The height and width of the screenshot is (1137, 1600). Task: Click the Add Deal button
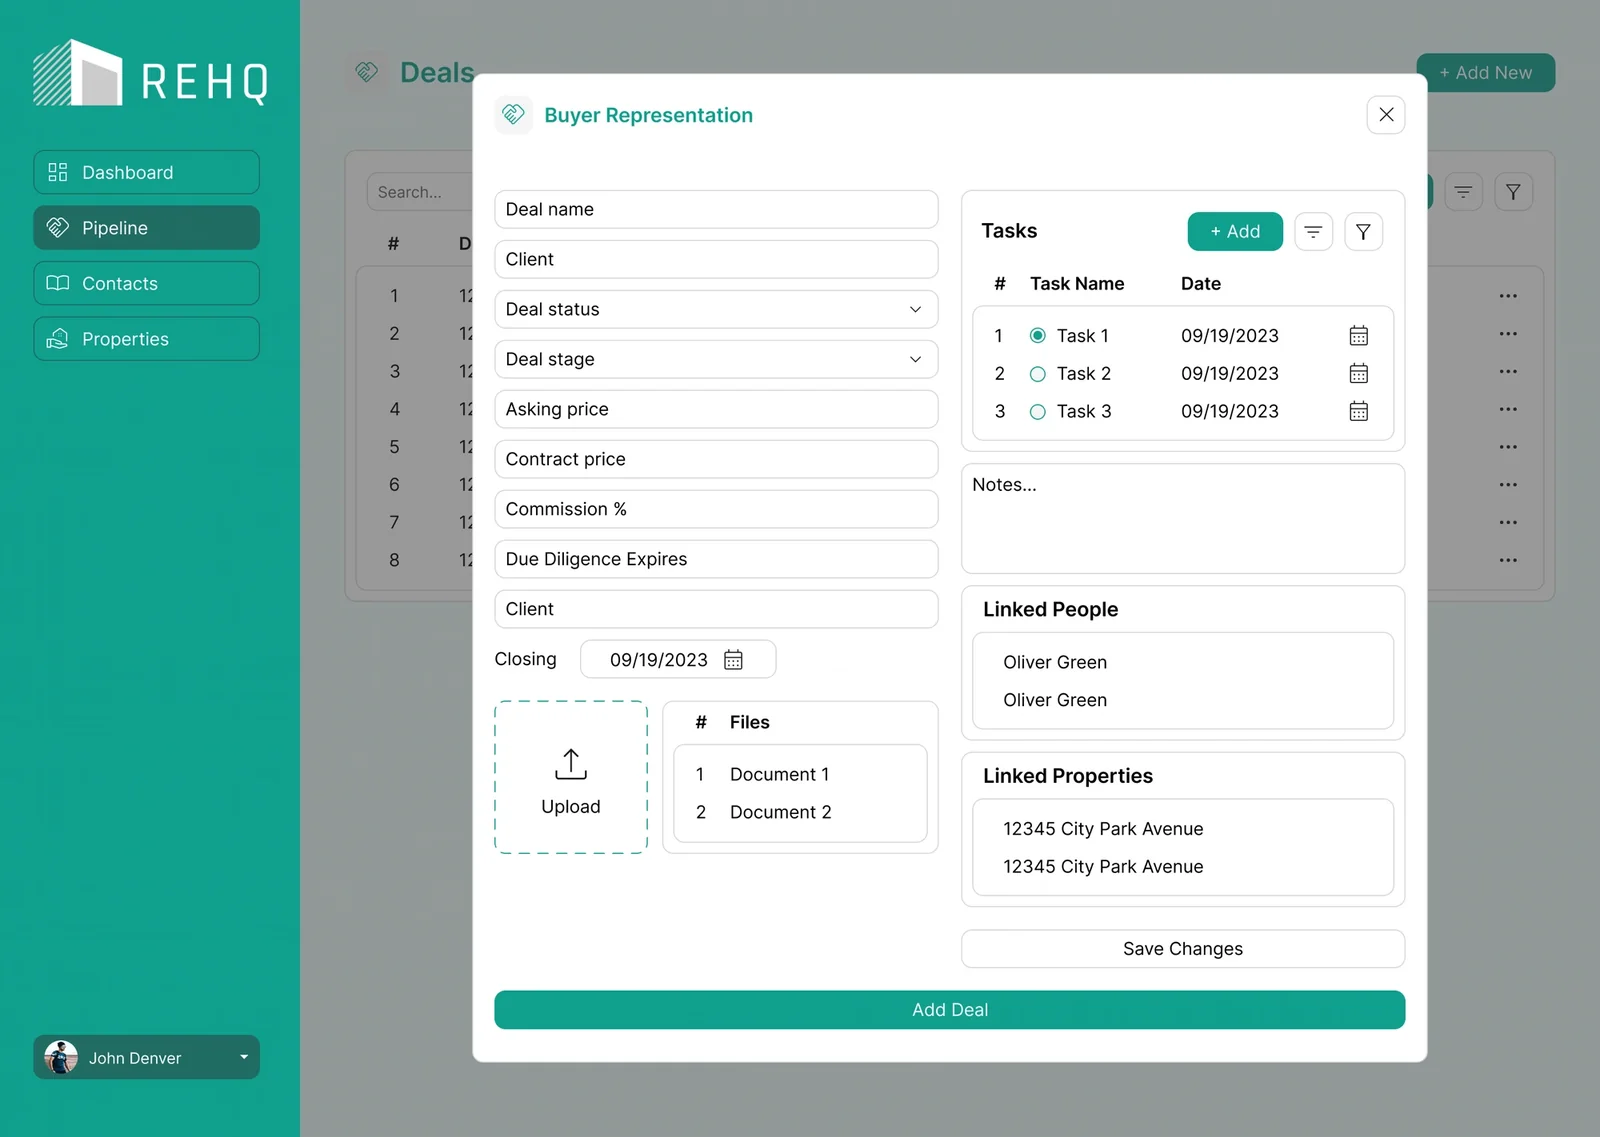(949, 1009)
